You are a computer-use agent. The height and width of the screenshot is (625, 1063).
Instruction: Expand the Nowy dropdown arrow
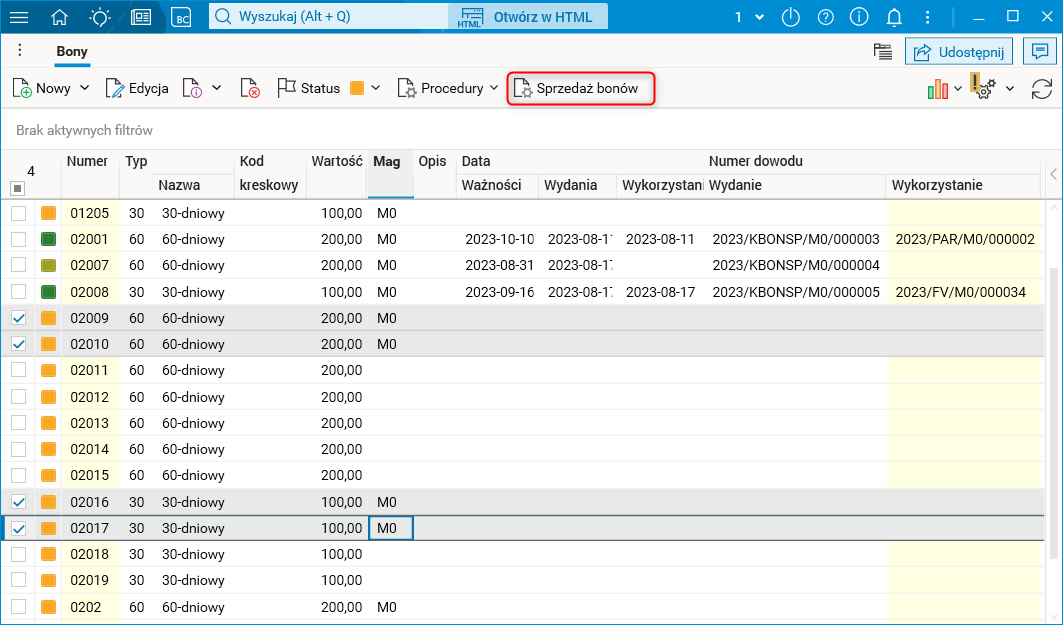pos(84,88)
